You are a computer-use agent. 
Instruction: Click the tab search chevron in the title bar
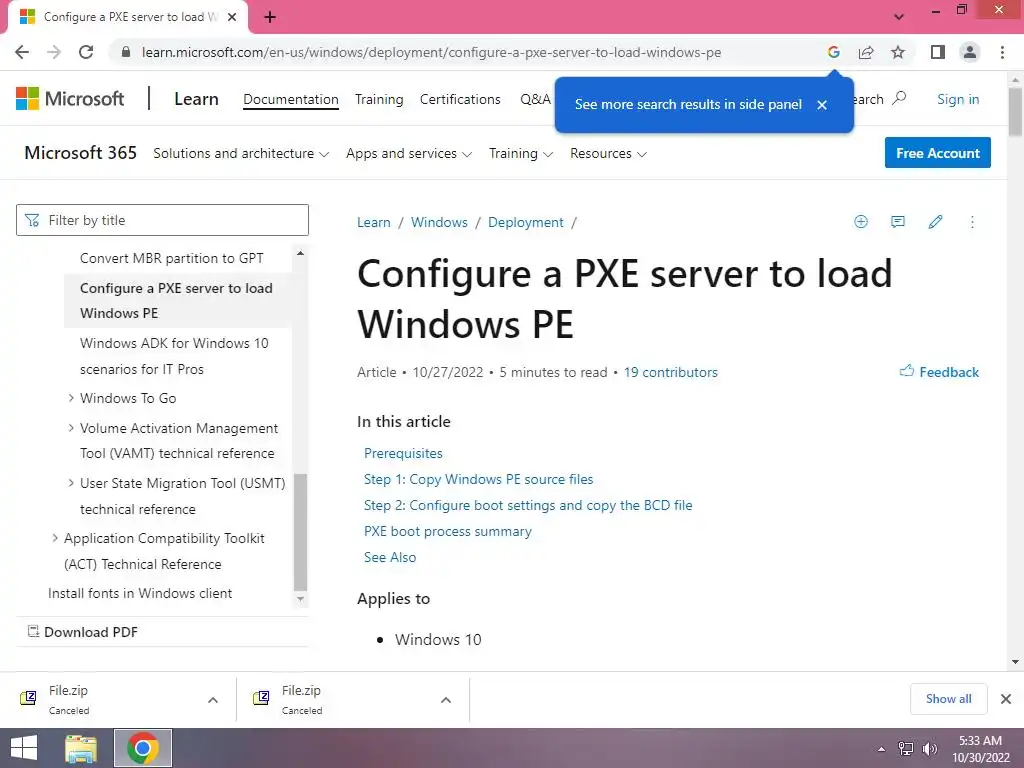pos(899,17)
